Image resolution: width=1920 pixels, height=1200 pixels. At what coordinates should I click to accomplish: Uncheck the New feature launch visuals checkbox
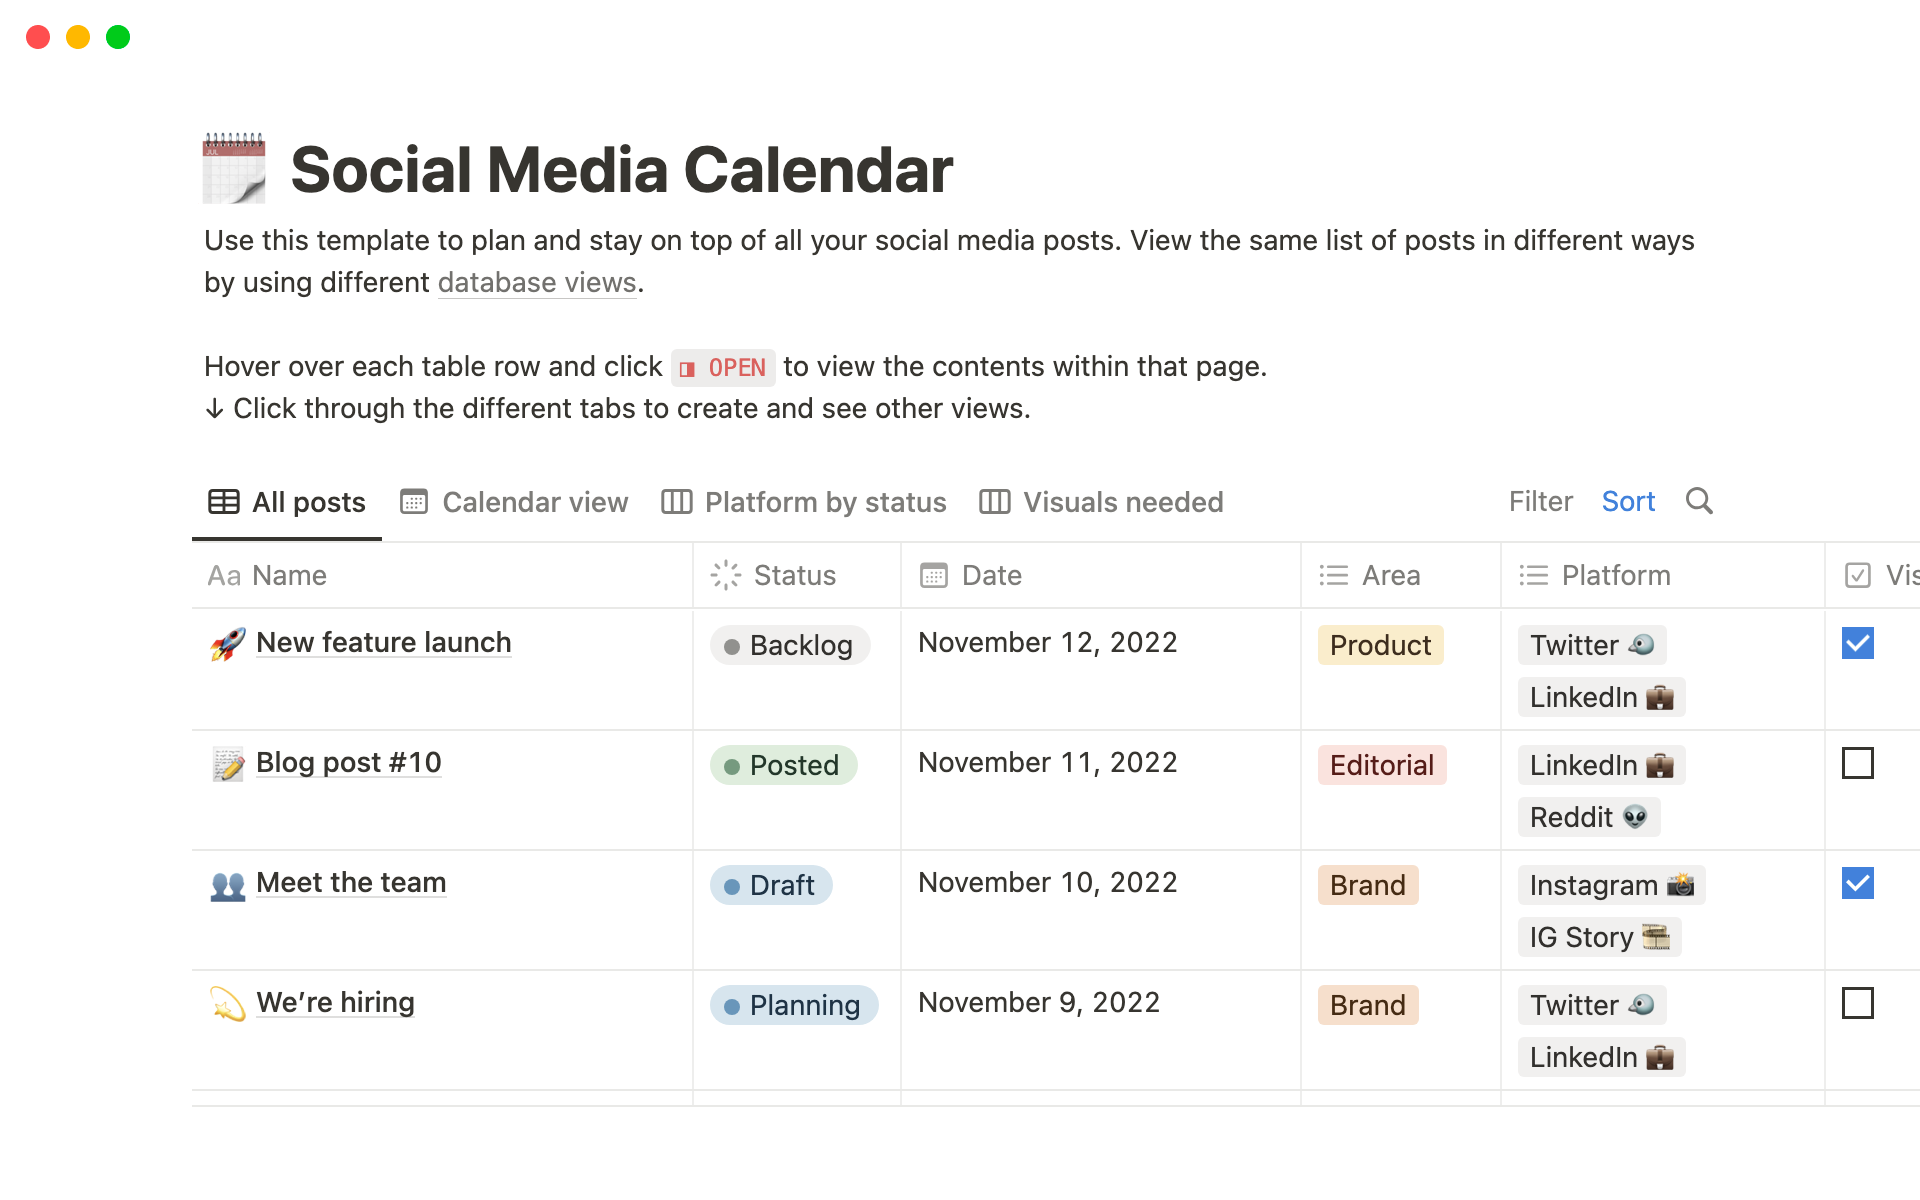(x=1857, y=644)
